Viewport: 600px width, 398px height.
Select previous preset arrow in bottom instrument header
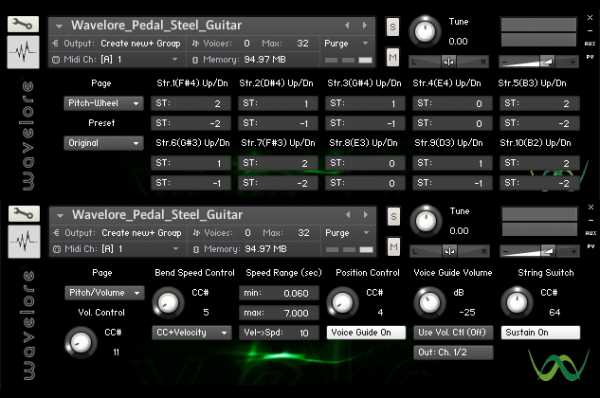348,215
